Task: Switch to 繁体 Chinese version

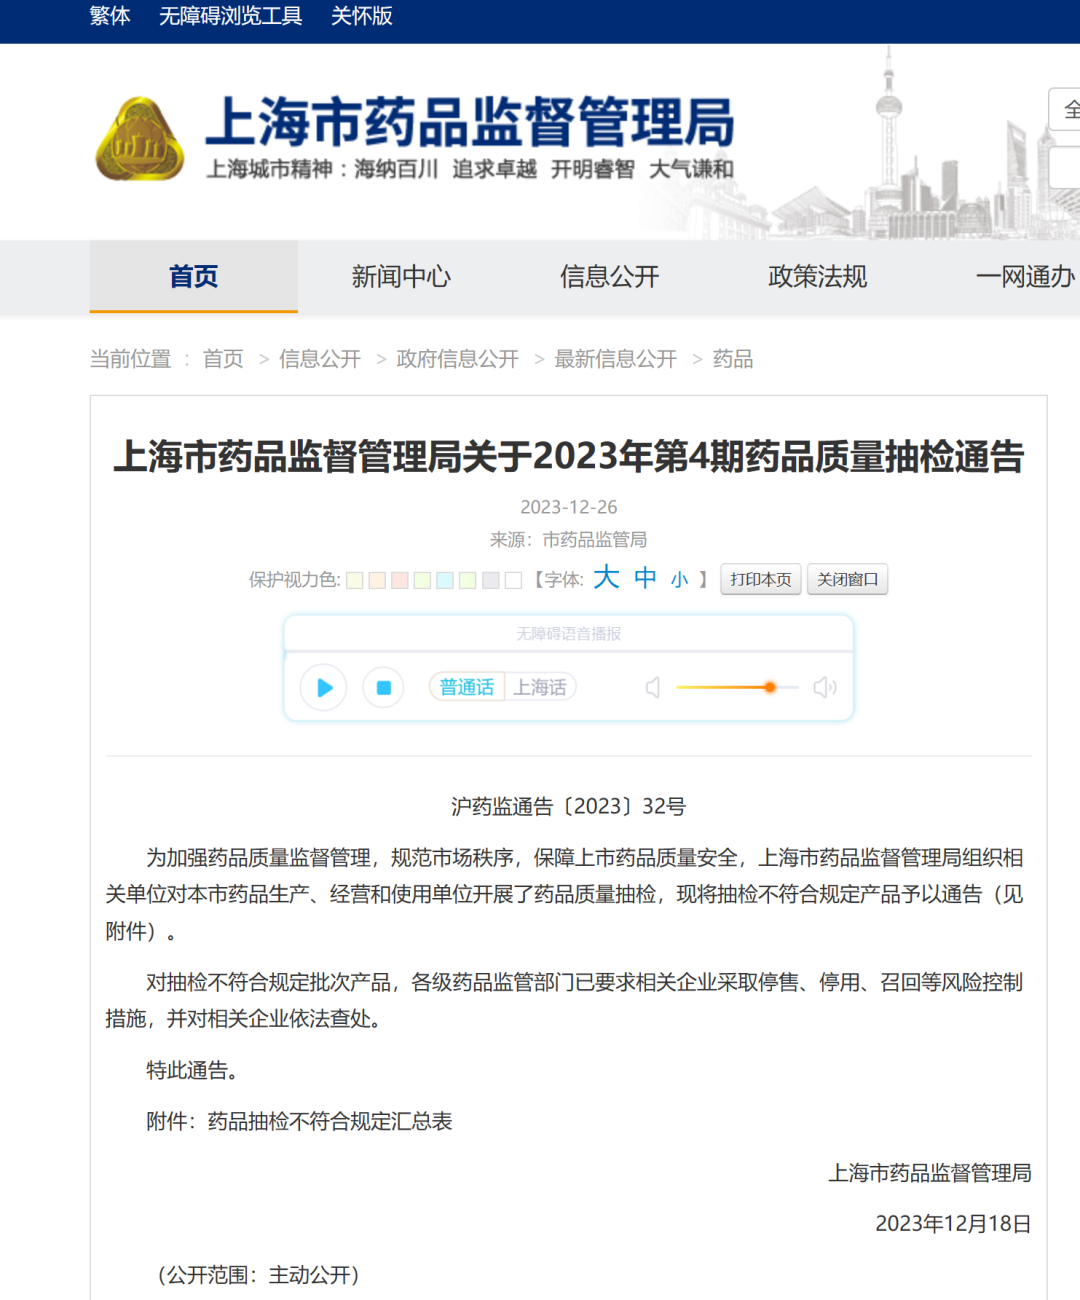Action: (110, 16)
